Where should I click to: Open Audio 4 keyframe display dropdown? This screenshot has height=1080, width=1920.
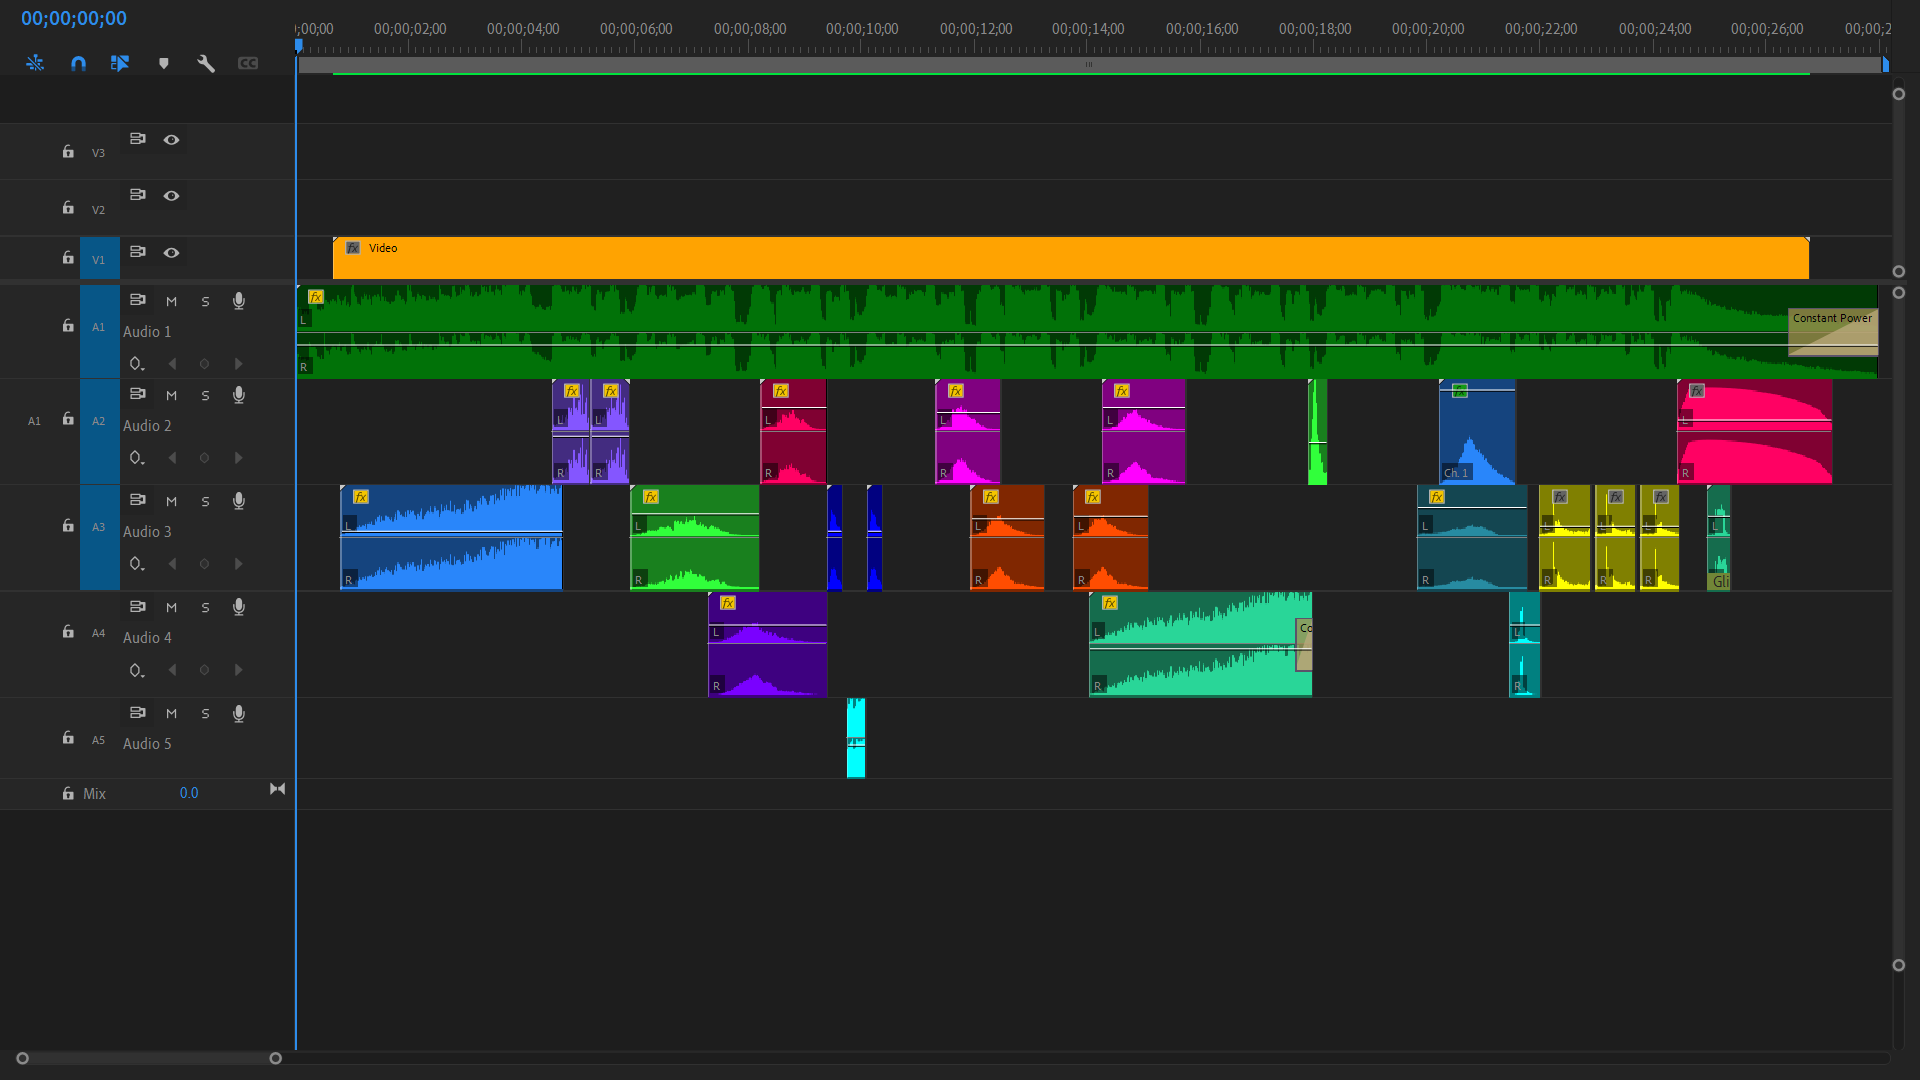(x=137, y=670)
